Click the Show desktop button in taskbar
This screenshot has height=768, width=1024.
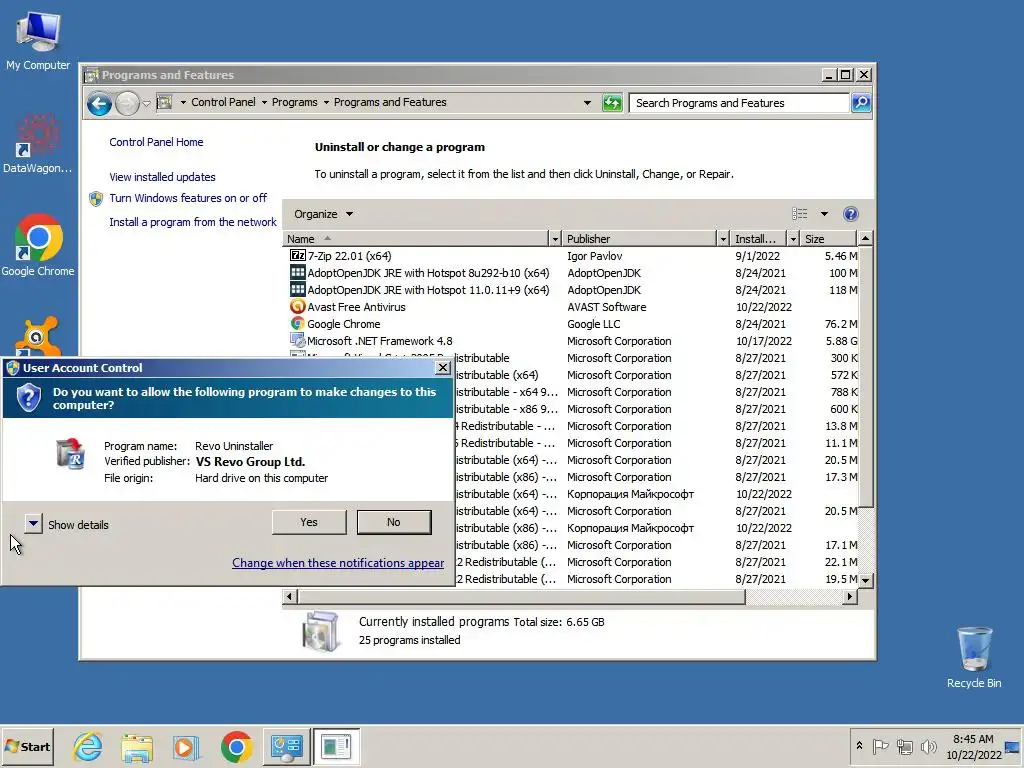coord(1012,746)
